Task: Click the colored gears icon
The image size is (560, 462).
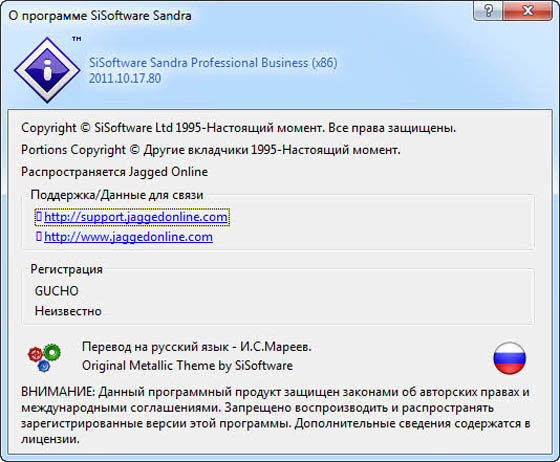Action: coord(44,358)
